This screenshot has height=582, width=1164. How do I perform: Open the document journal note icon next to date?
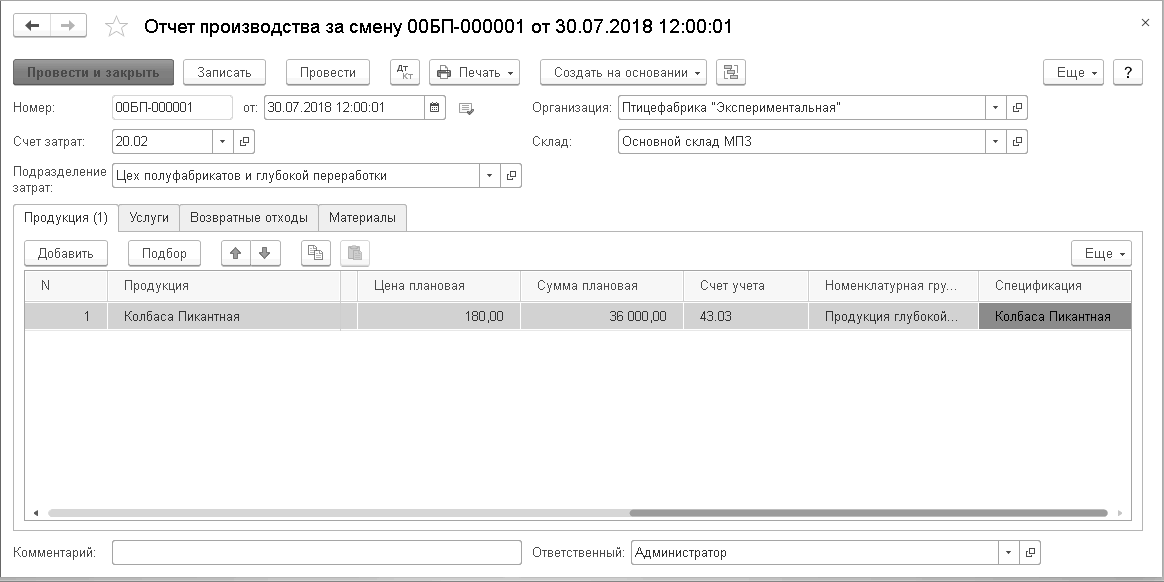[x=466, y=108]
